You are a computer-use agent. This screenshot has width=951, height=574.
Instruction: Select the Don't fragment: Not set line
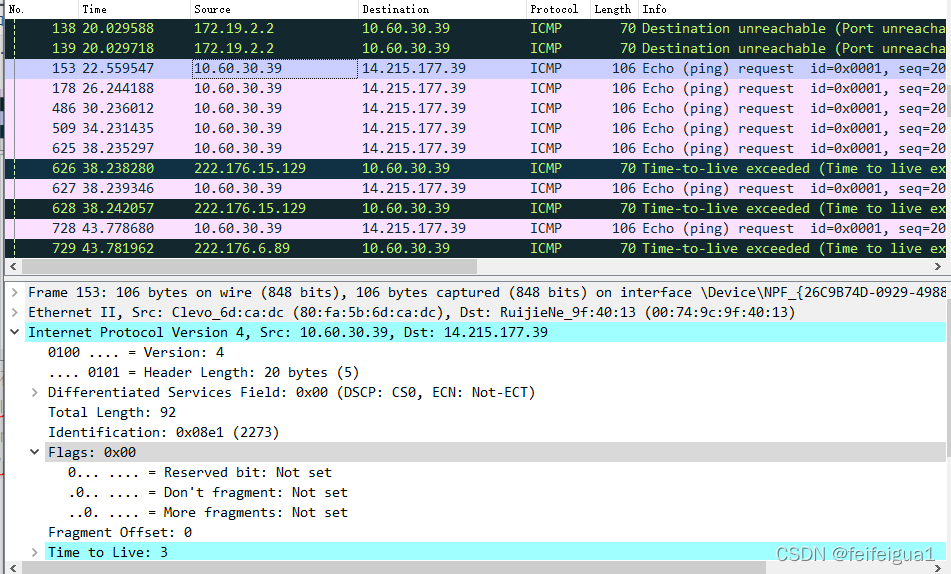(x=207, y=493)
